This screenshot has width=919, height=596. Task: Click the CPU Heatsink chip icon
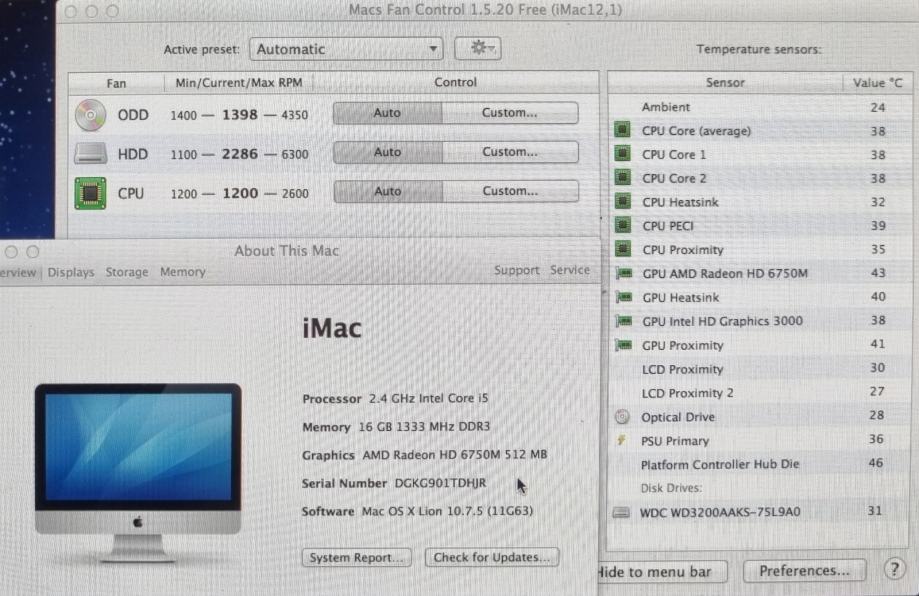pos(622,202)
